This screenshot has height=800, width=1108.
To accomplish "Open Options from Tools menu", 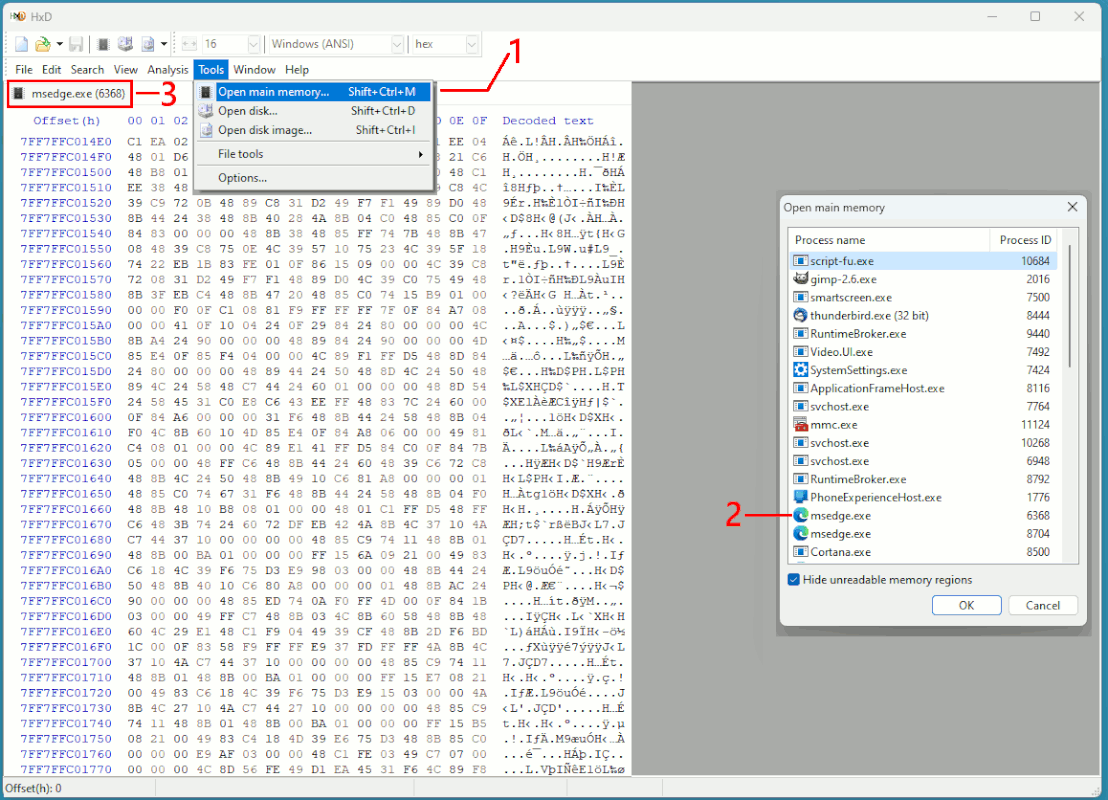I will [314, 178].
